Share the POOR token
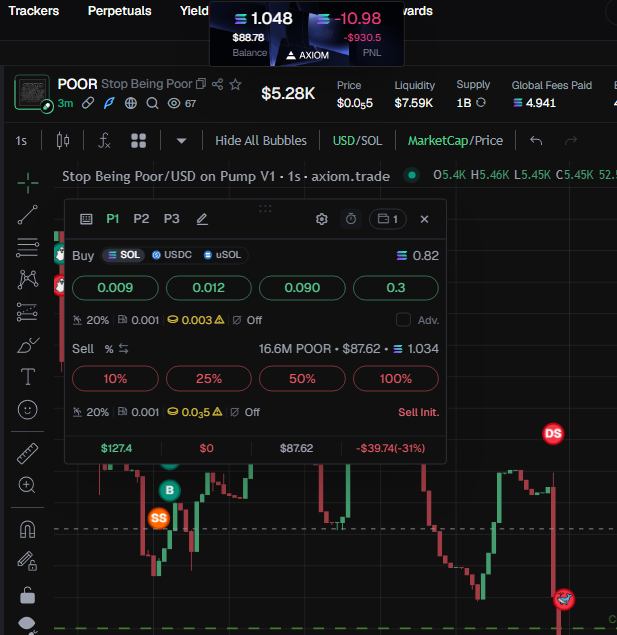 pyautogui.click(x=217, y=84)
